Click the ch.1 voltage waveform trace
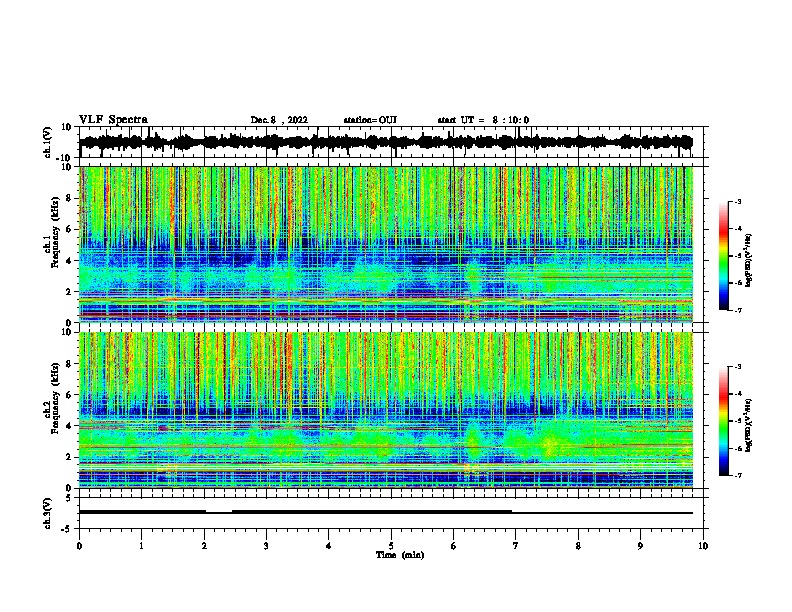The height and width of the screenshot is (612, 792). pos(386,142)
